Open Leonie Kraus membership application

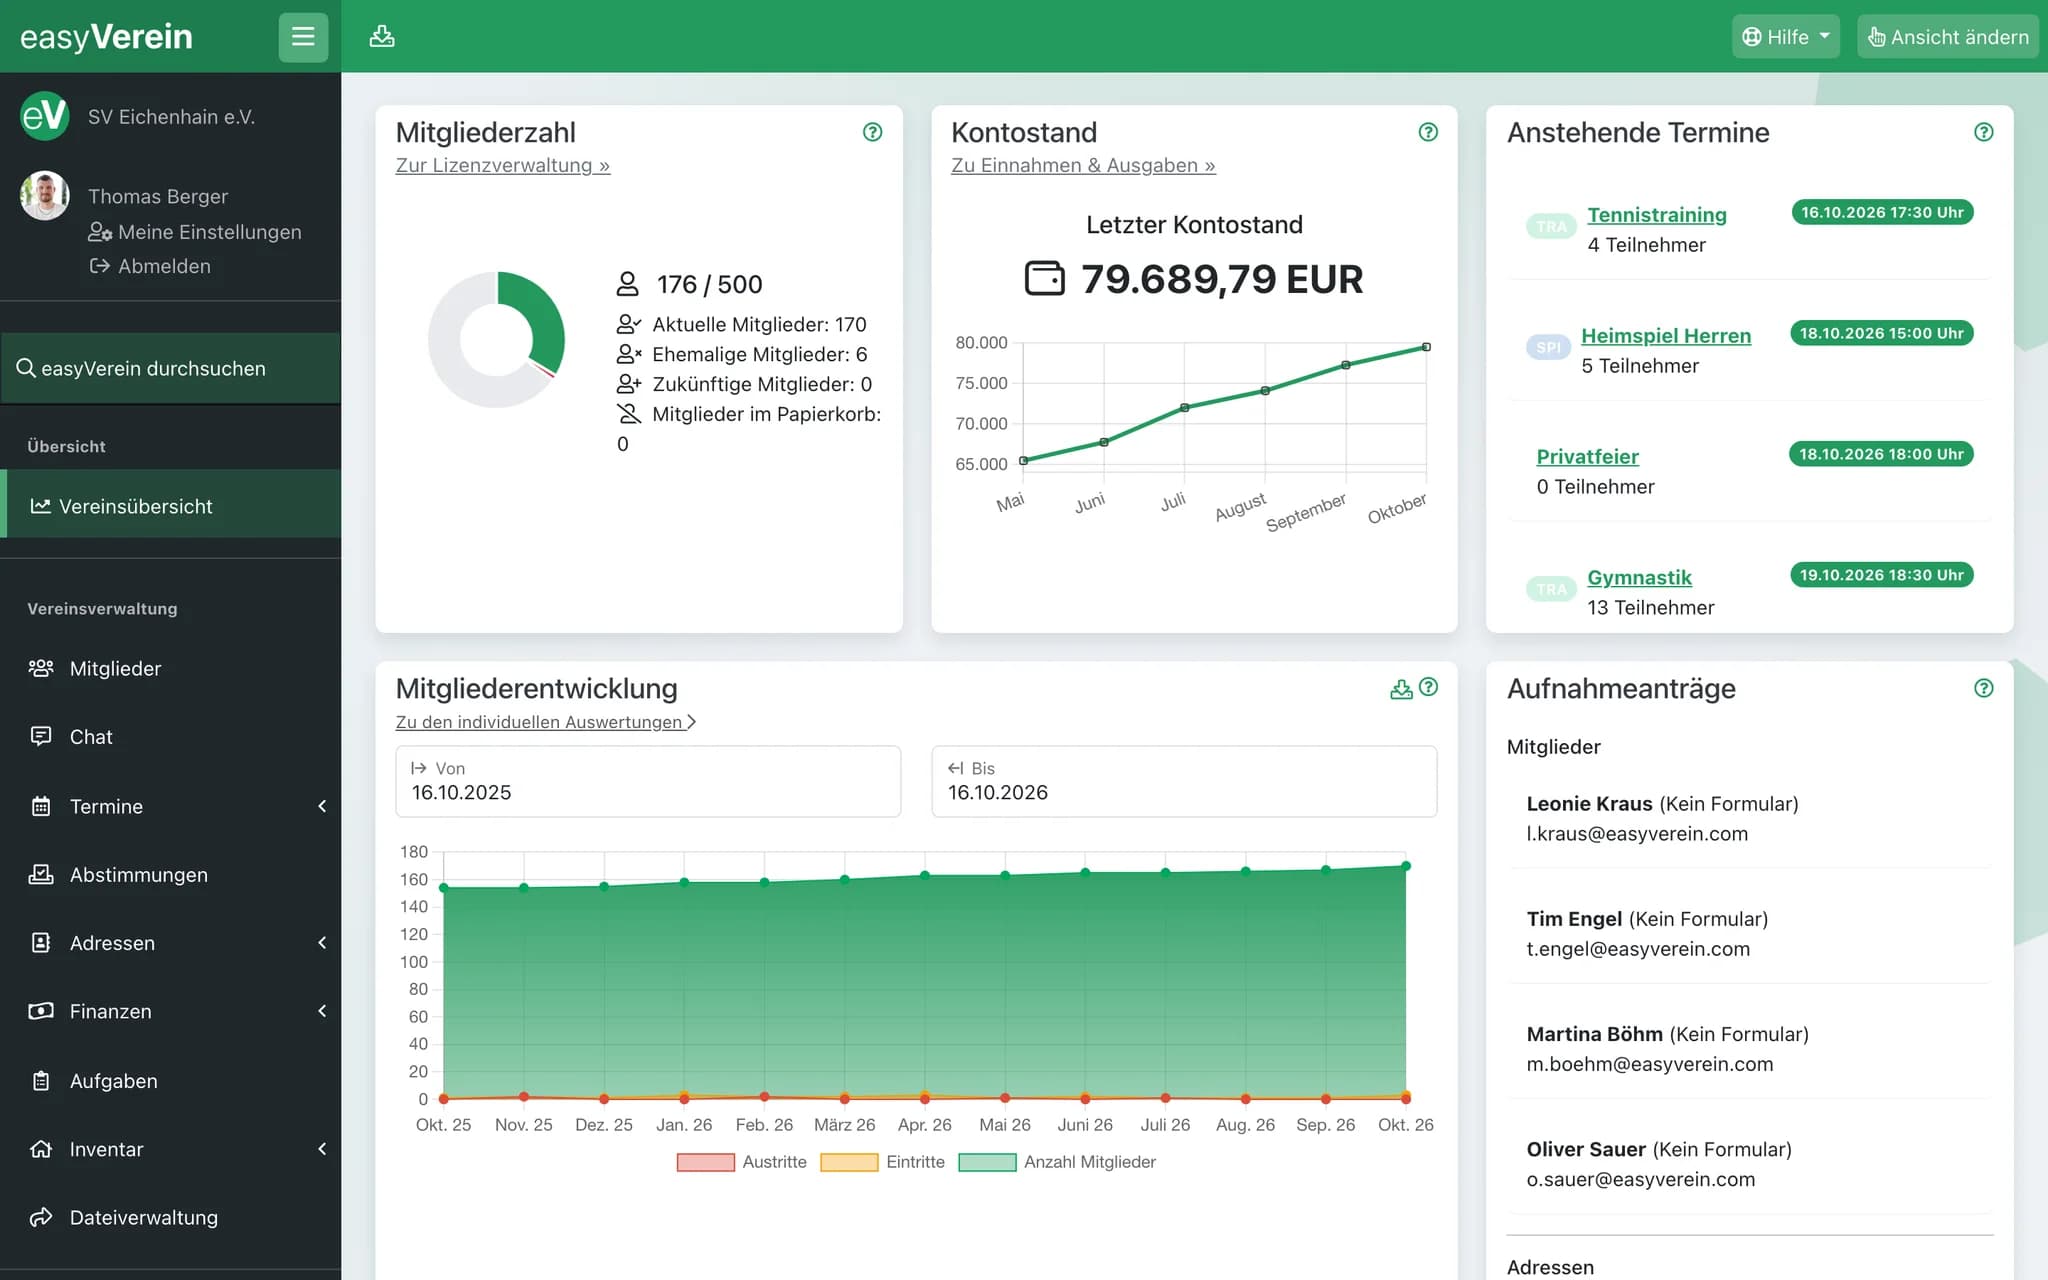tap(1750, 818)
